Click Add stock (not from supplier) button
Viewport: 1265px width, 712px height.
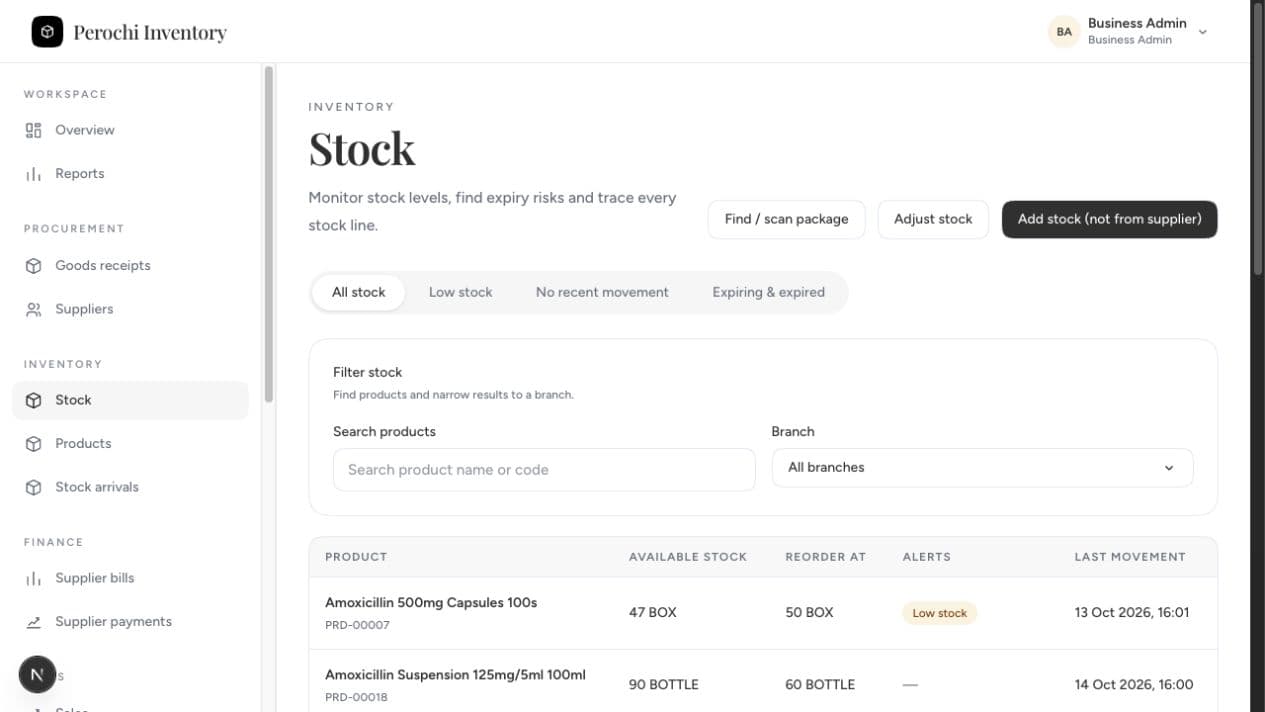[1110, 219]
